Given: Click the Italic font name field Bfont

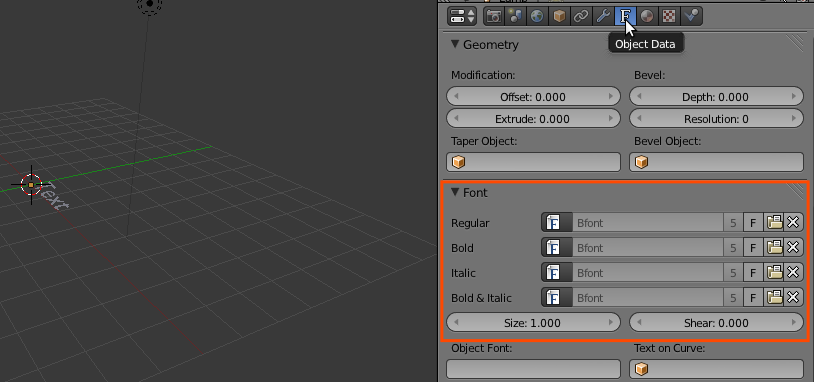Looking at the screenshot, I should click(647, 272).
